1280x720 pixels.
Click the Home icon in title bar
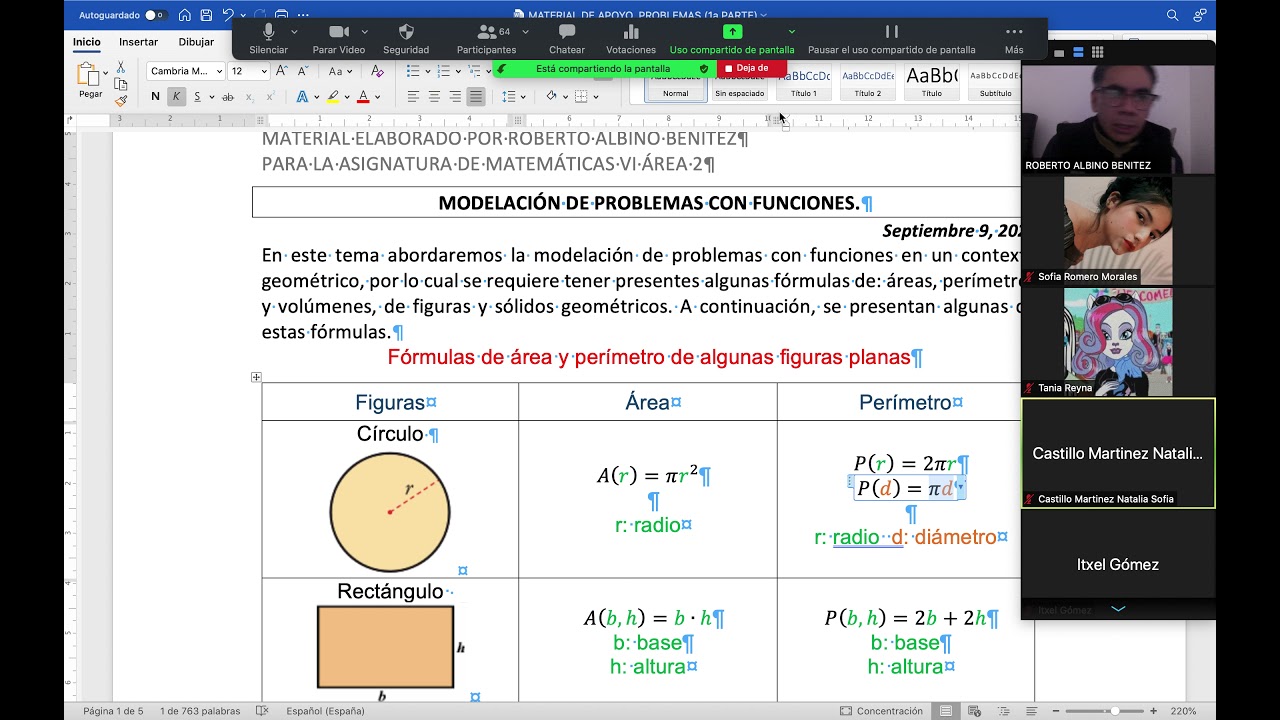click(185, 15)
